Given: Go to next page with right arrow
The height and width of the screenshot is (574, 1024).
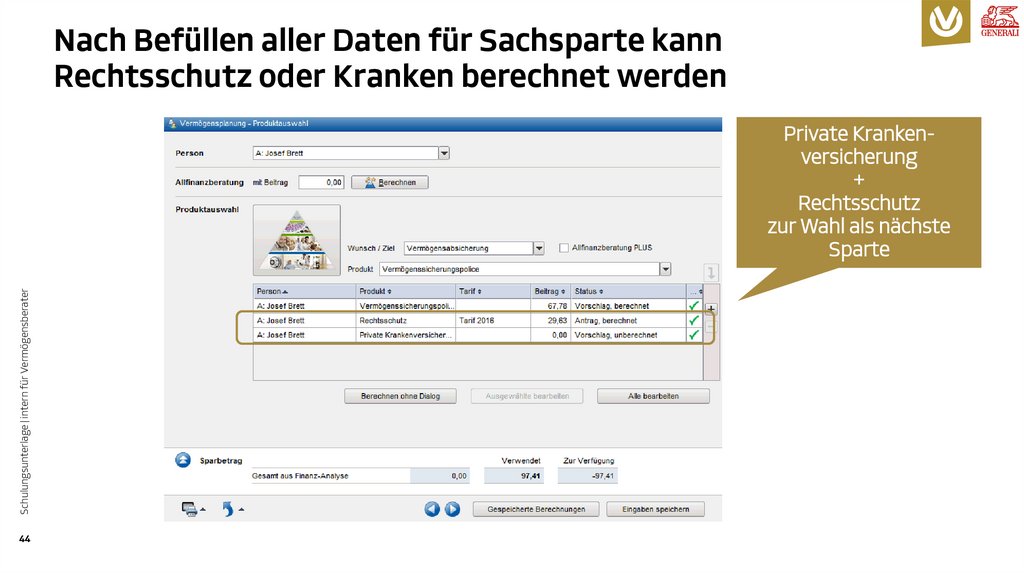Looking at the screenshot, I should (452, 509).
